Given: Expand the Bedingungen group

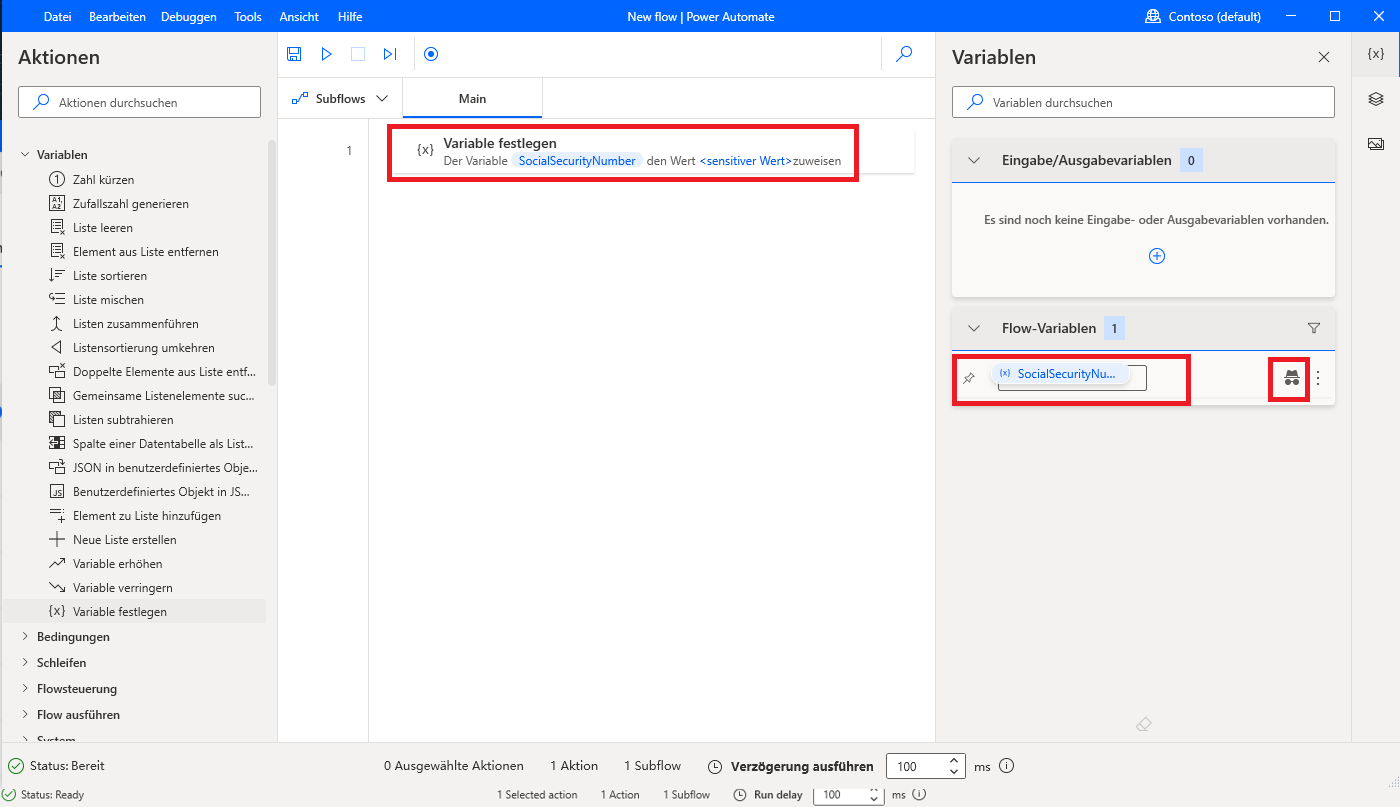Looking at the screenshot, I should pyautogui.click(x=25, y=637).
